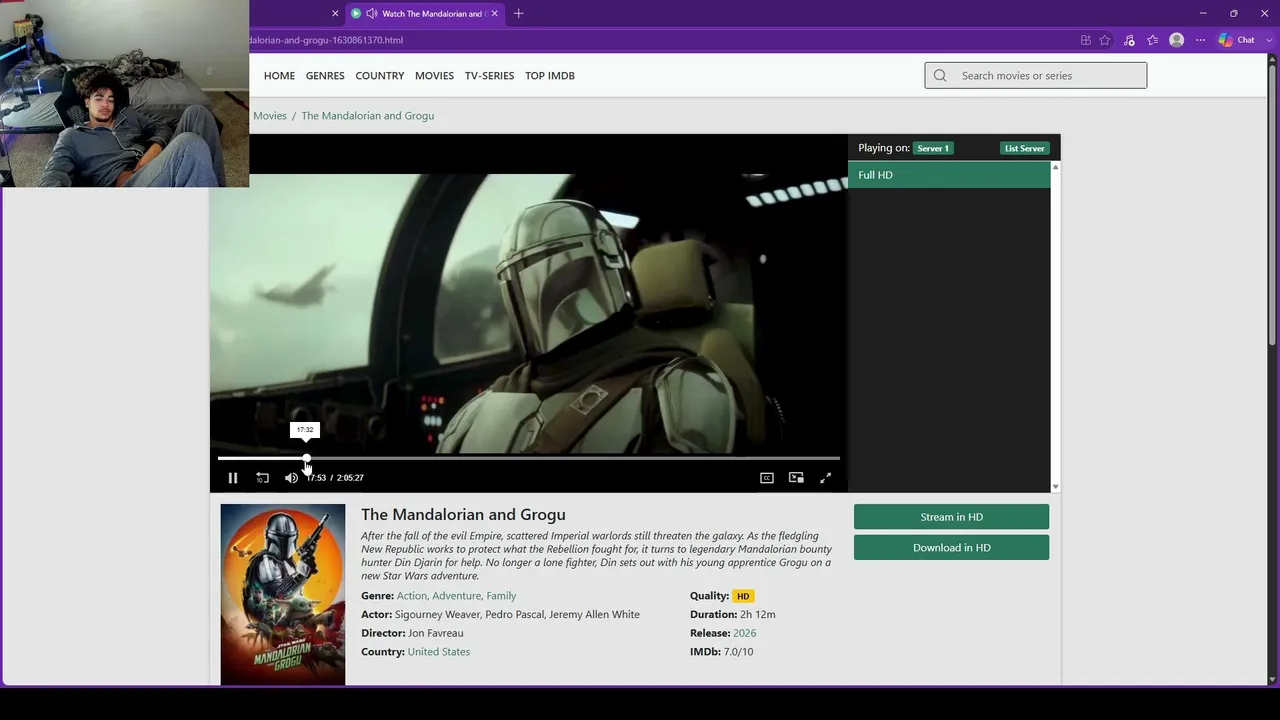
Task: Open the List Server button
Action: click(x=1025, y=148)
